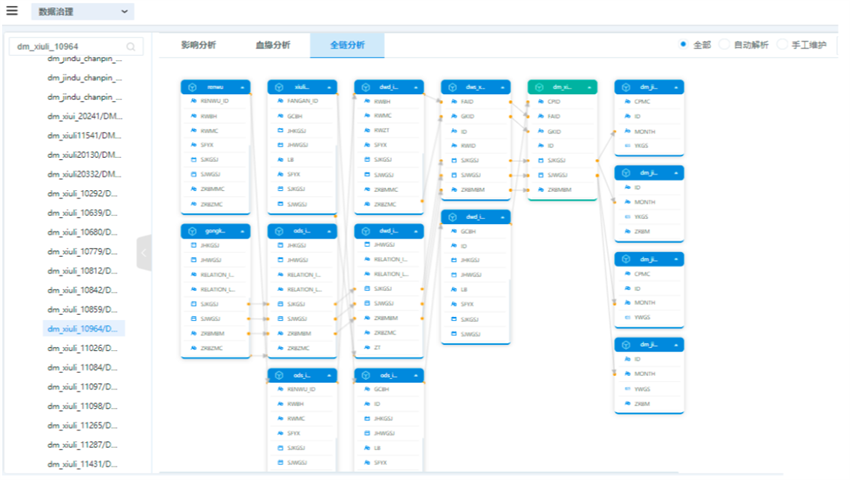Click the field icon beside RENWU_ID in renwu
The width and height of the screenshot is (850, 480).
click(x=192, y=102)
